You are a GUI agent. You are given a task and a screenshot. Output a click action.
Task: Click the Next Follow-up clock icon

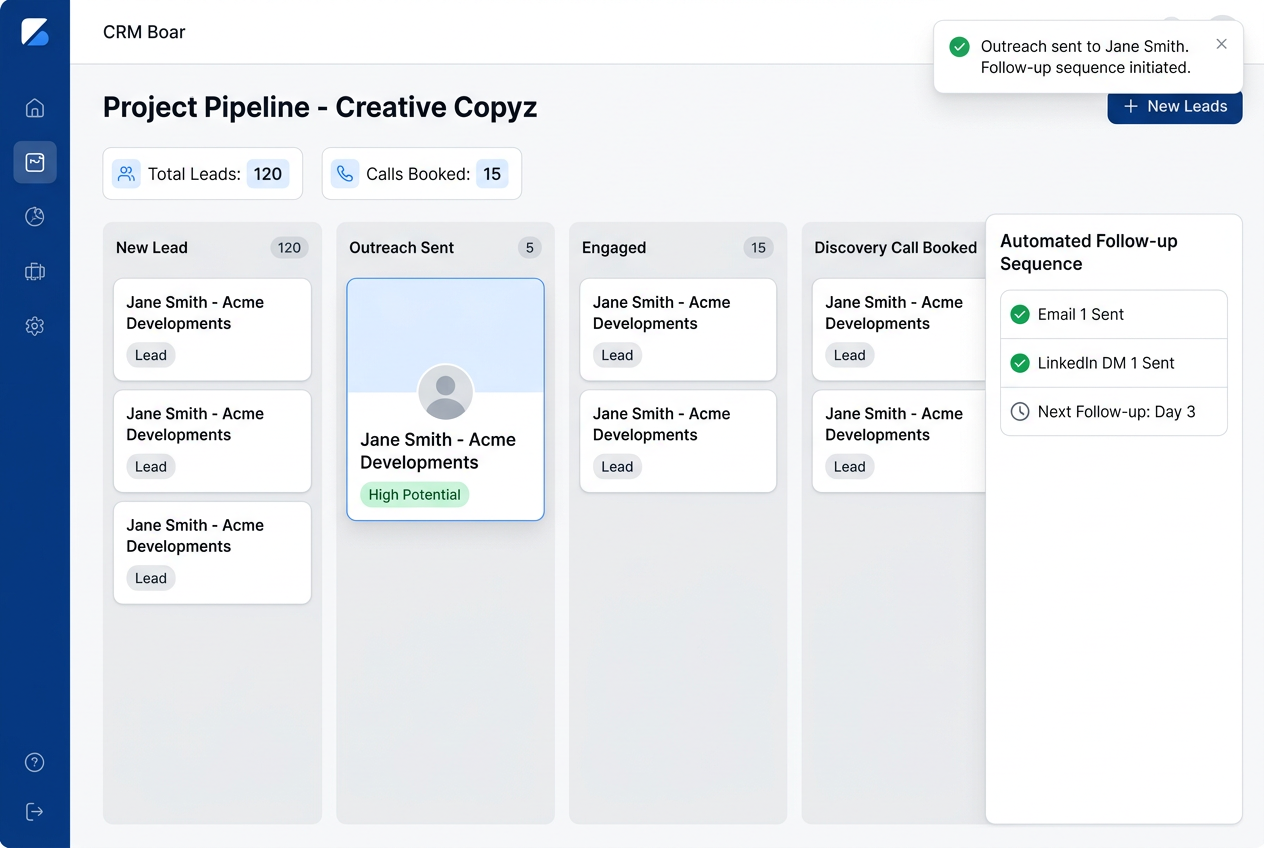(1020, 411)
